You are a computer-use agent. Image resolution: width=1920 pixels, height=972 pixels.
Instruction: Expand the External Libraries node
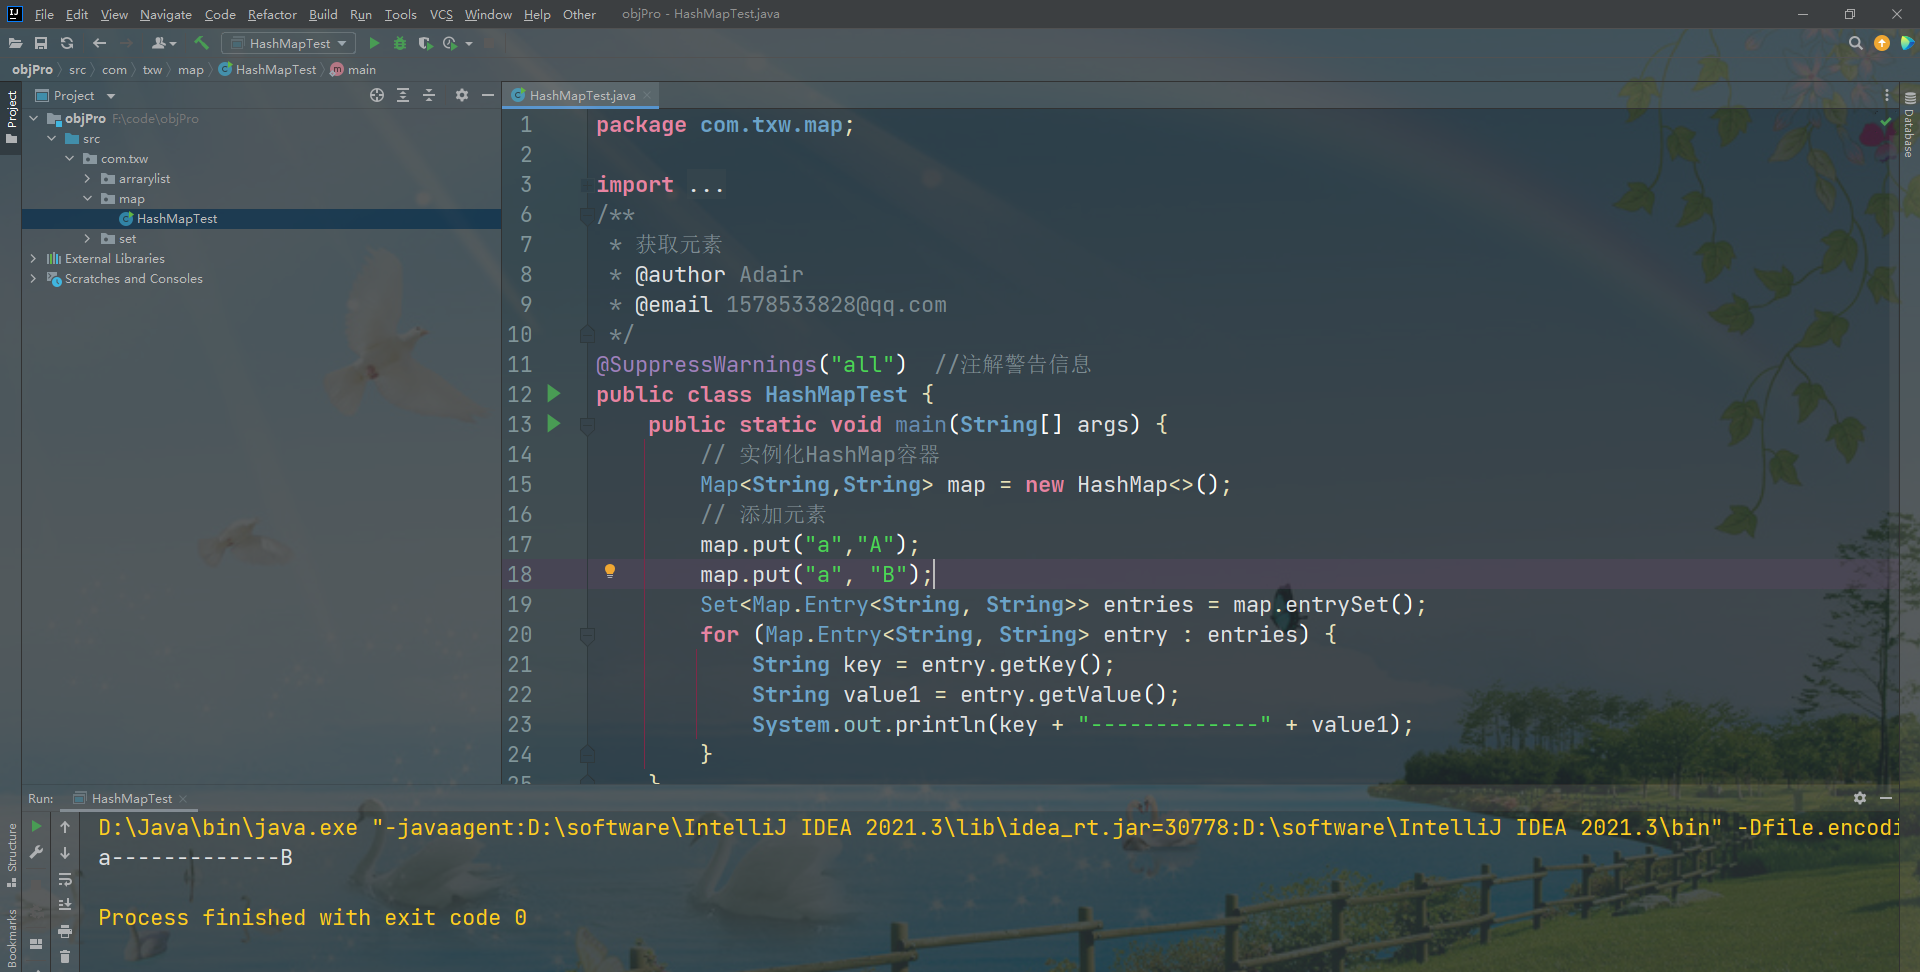pyautogui.click(x=33, y=258)
